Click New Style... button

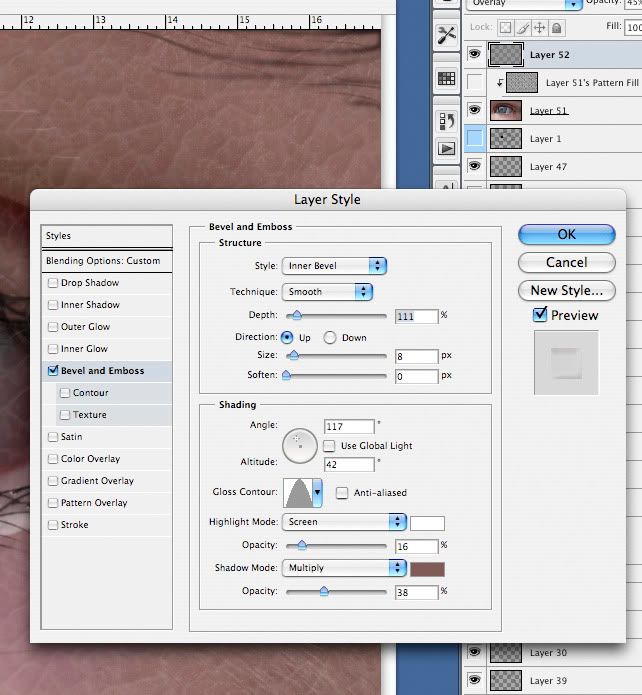coord(567,290)
